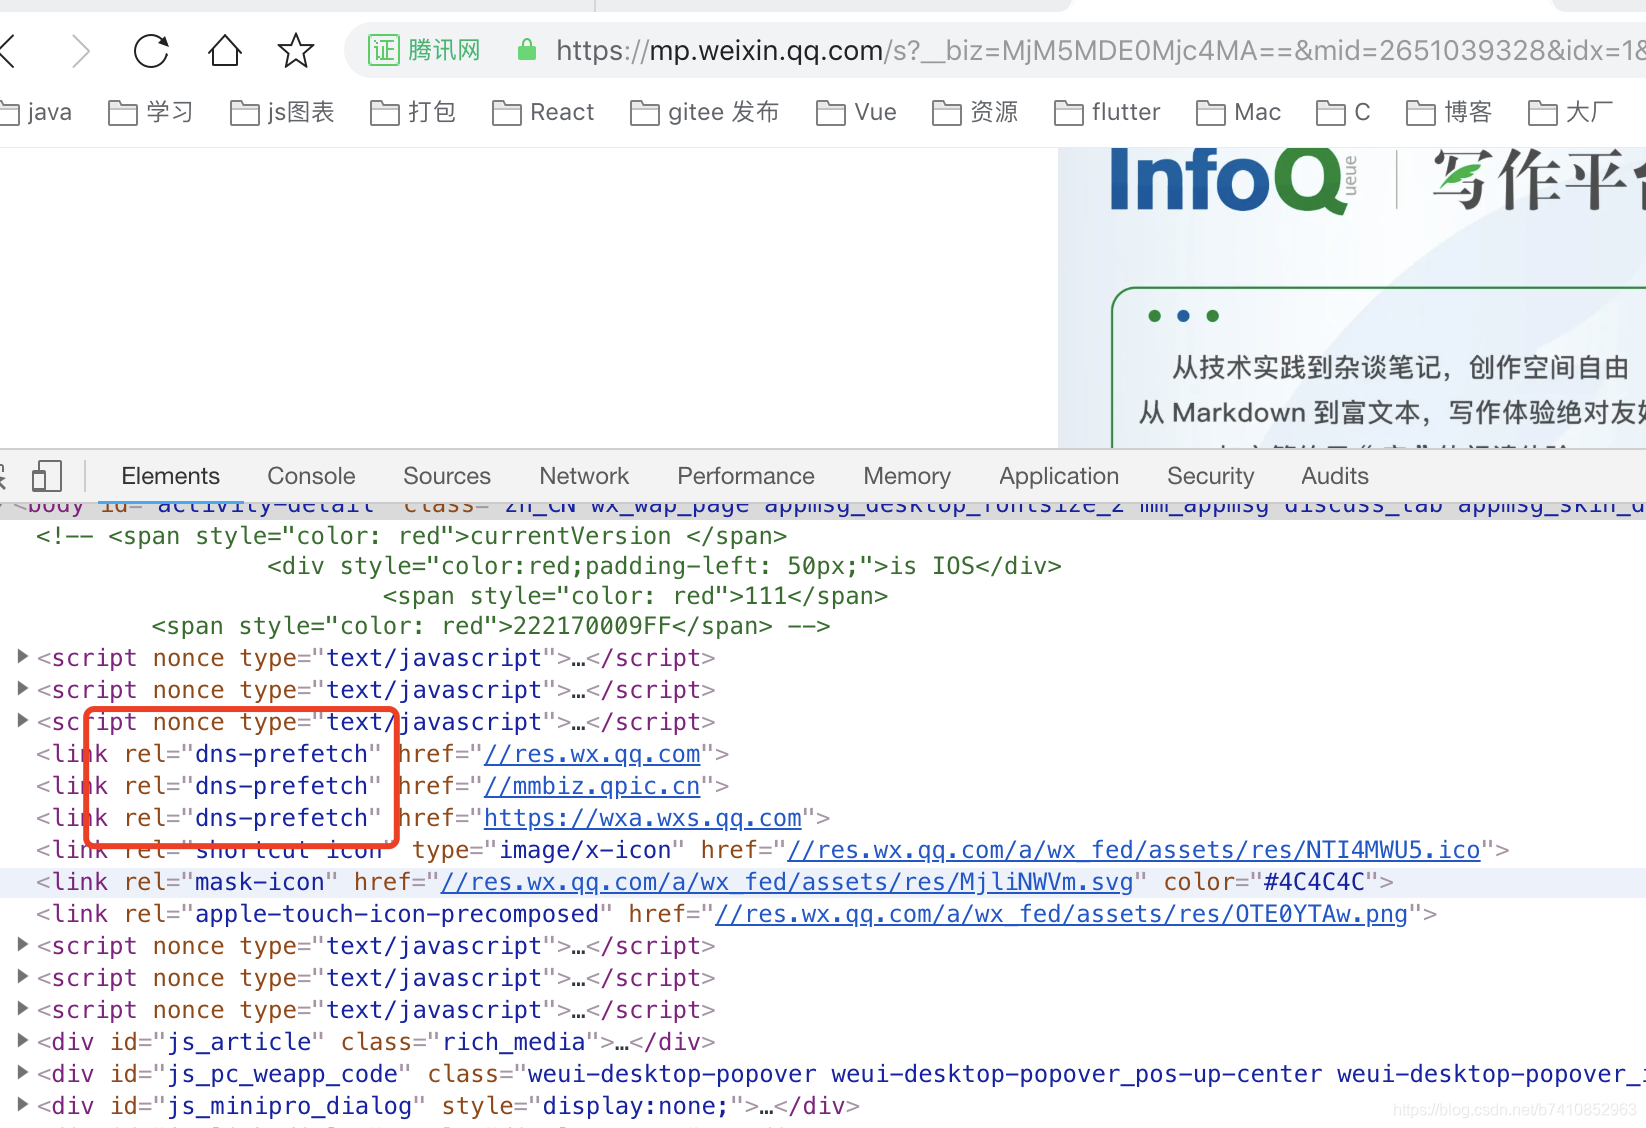This screenshot has height=1128, width=1646.
Task: Reload the page with refresh icon
Action: (151, 50)
